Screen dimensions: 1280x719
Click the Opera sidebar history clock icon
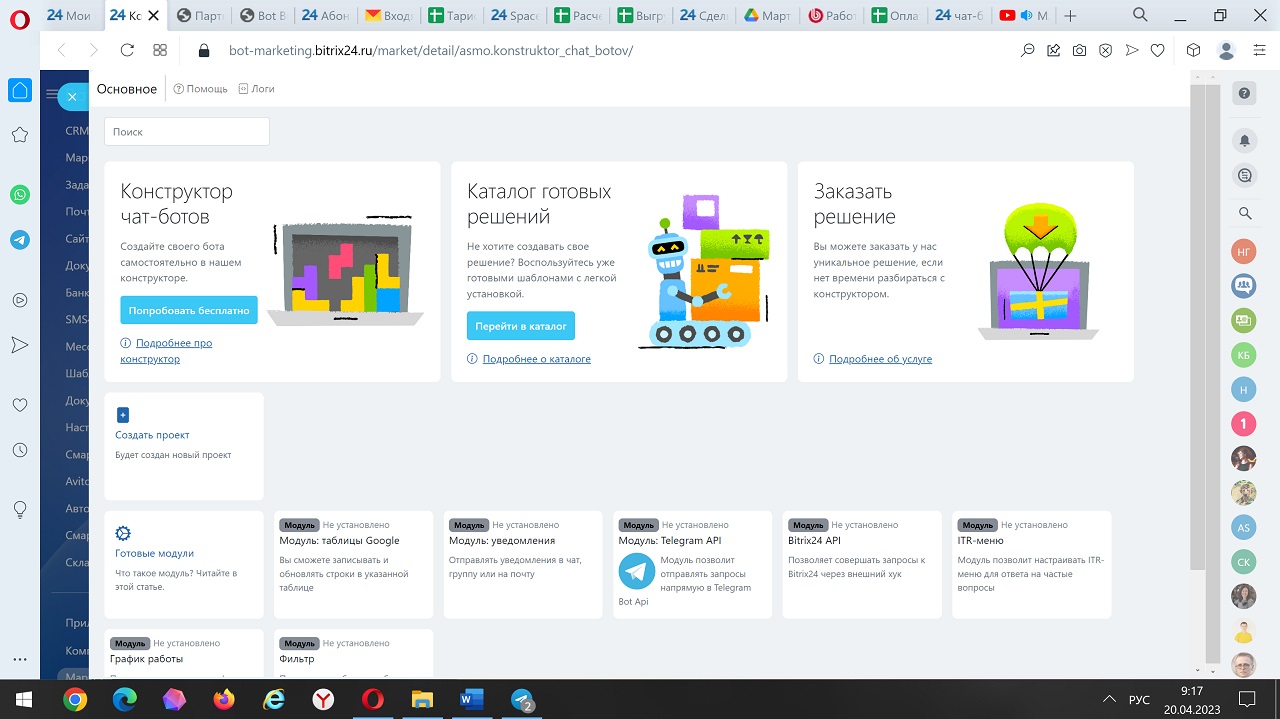point(20,450)
